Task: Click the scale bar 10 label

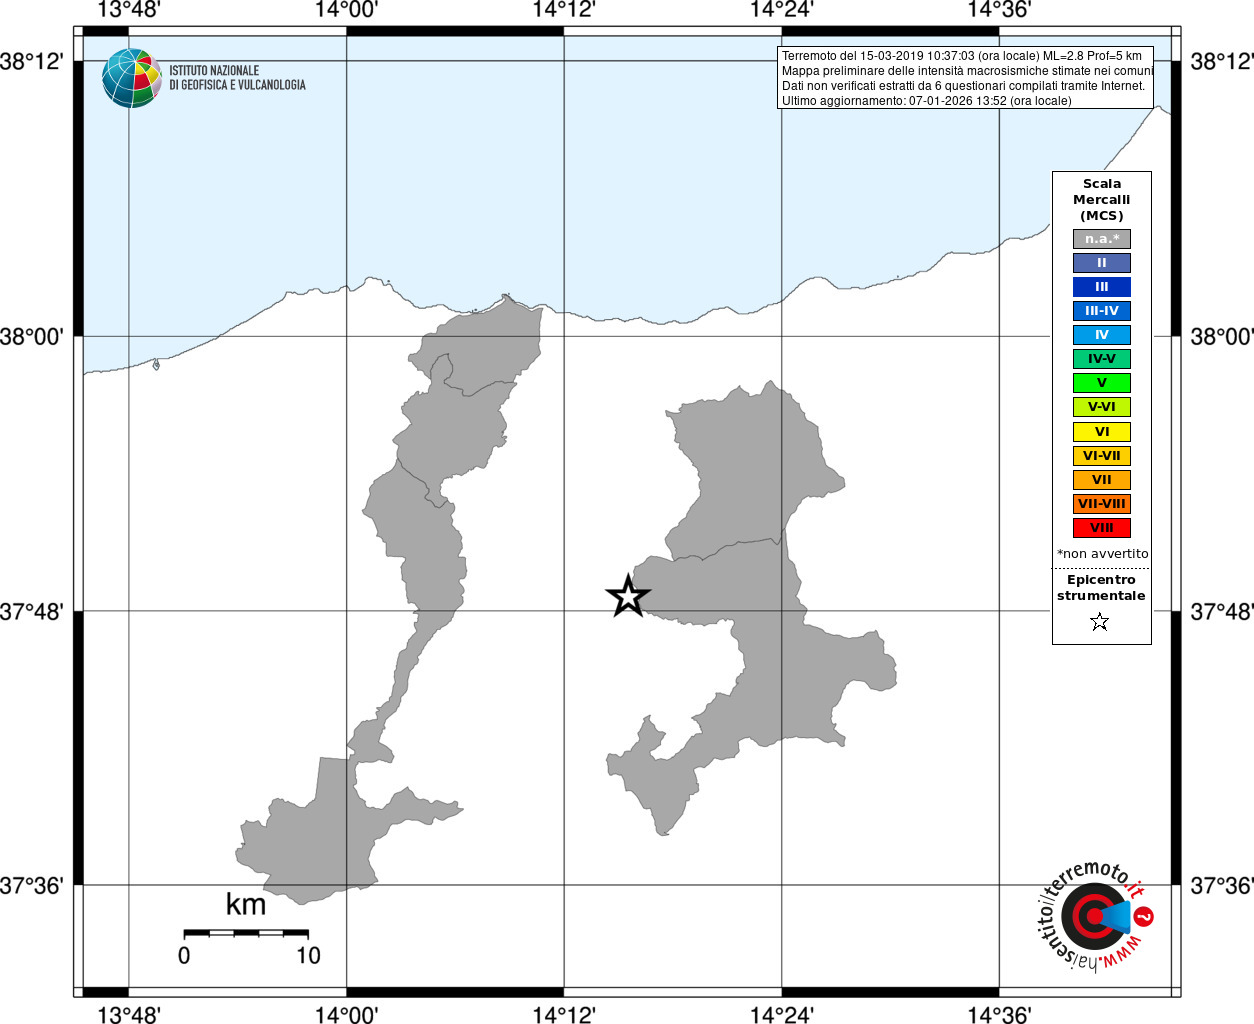Action: 308,956
